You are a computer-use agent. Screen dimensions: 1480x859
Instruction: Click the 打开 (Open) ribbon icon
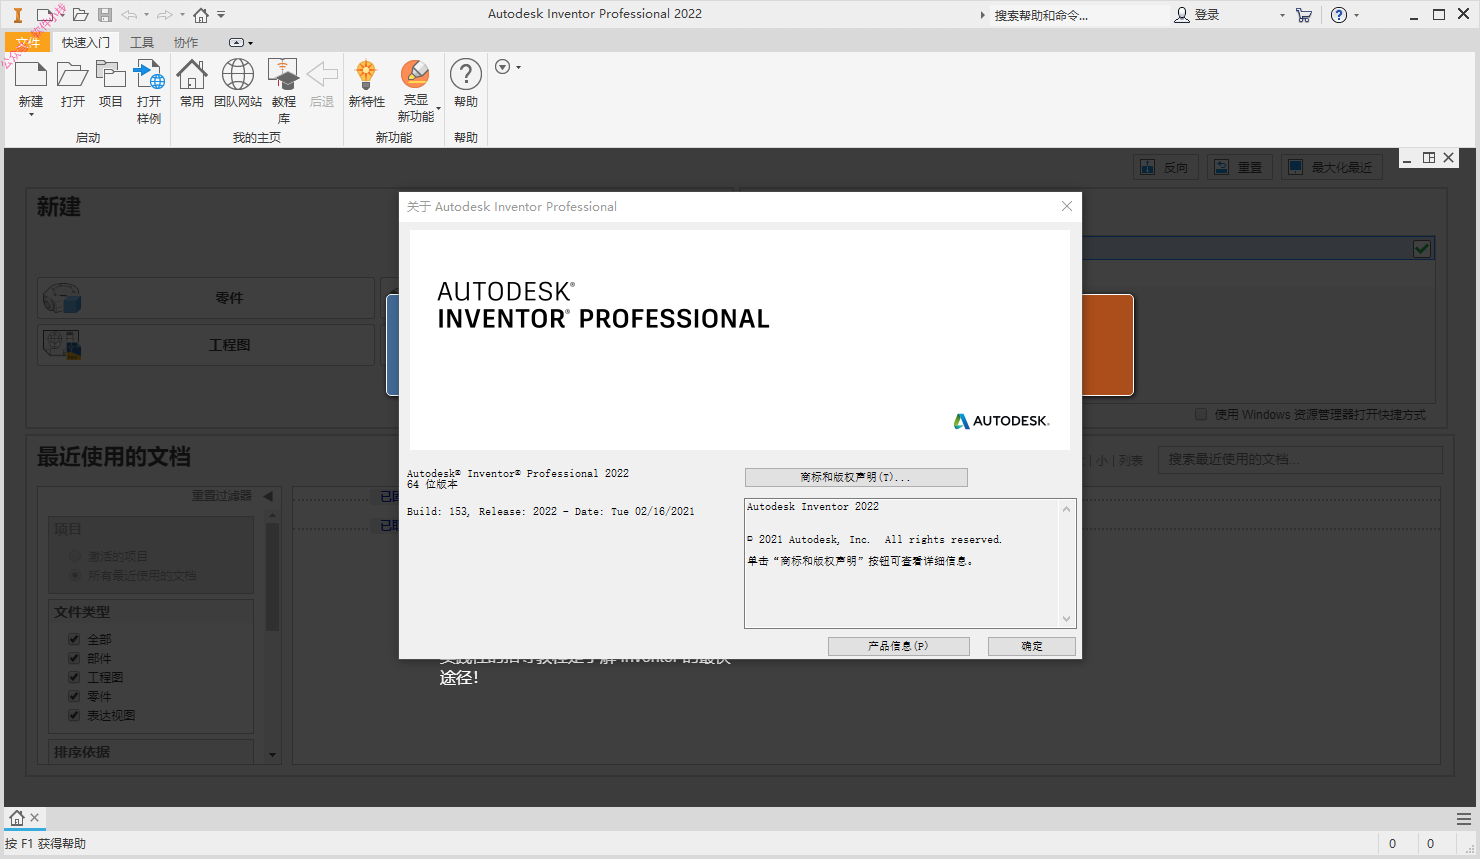72,74
